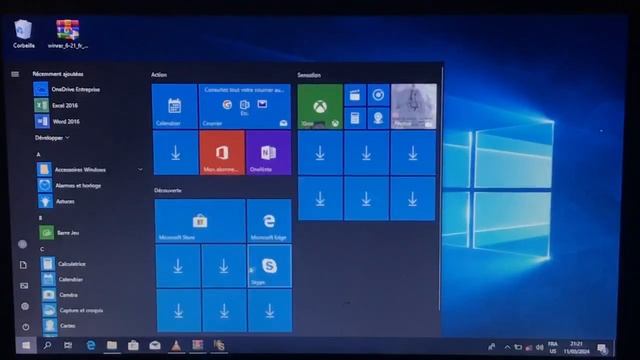Open Documents from the Start rail
The height and width of the screenshot is (360, 640).
(x=23, y=265)
